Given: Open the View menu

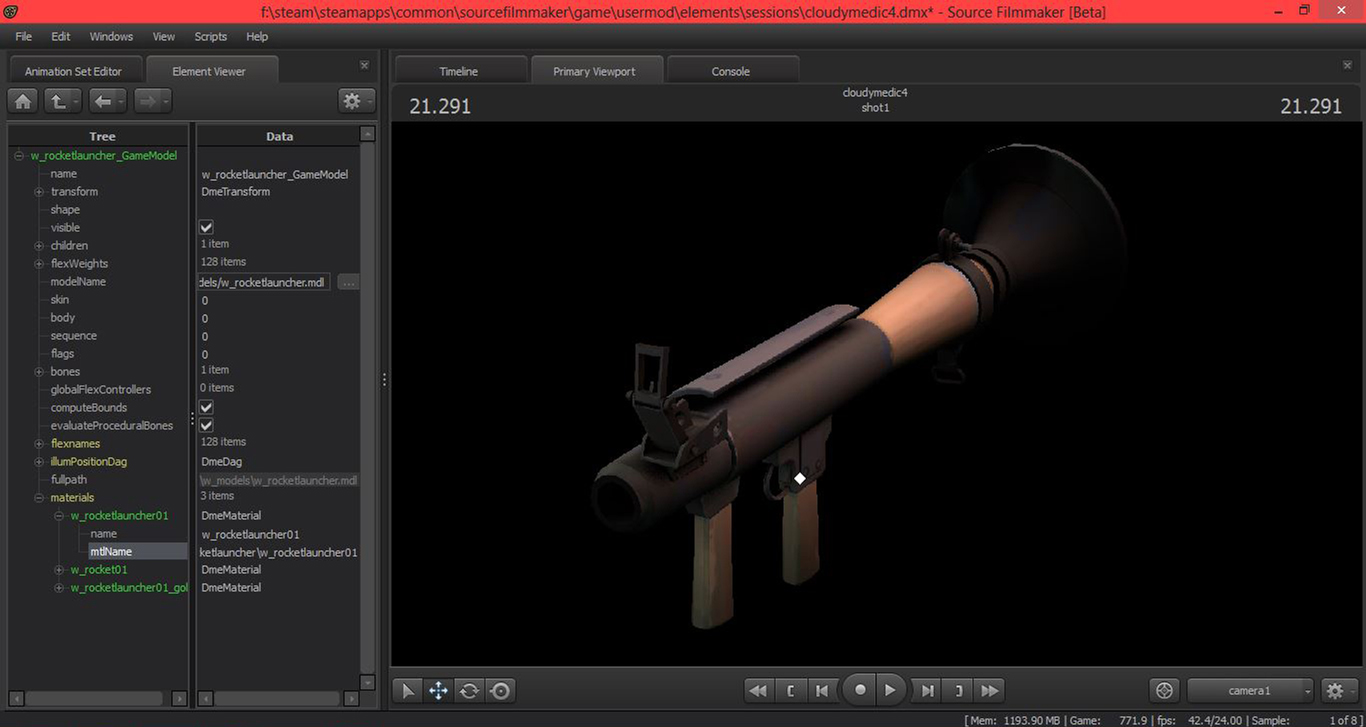Looking at the screenshot, I should tap(164, 36).
